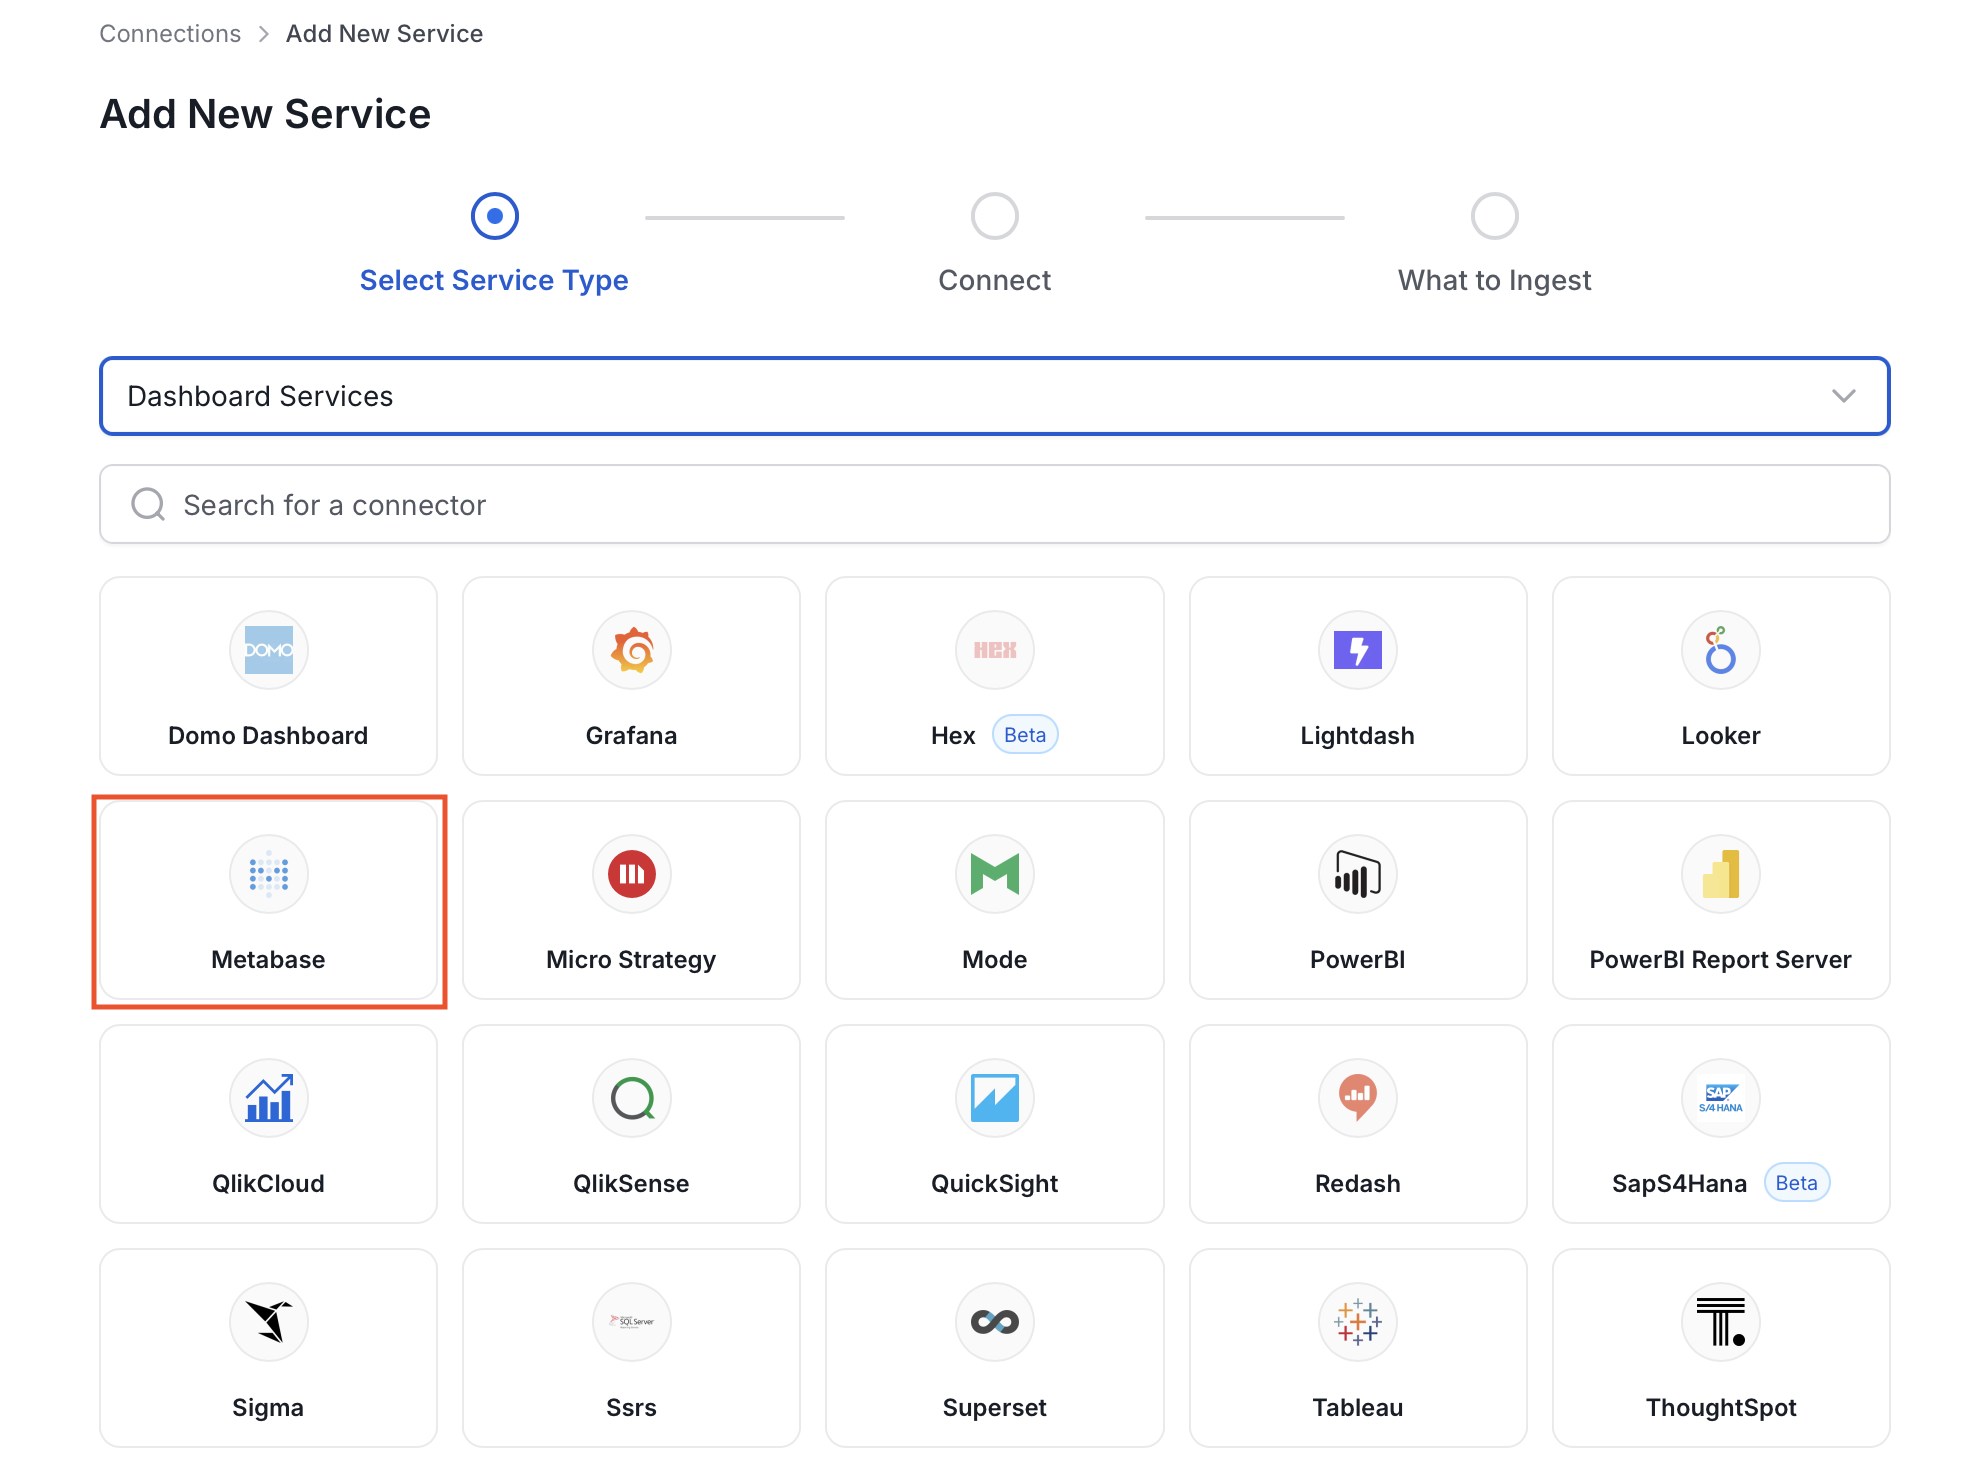Viewport: 1972px width, 1470px height.
Task: Click the Grafana card label
Action: point(631,735)
